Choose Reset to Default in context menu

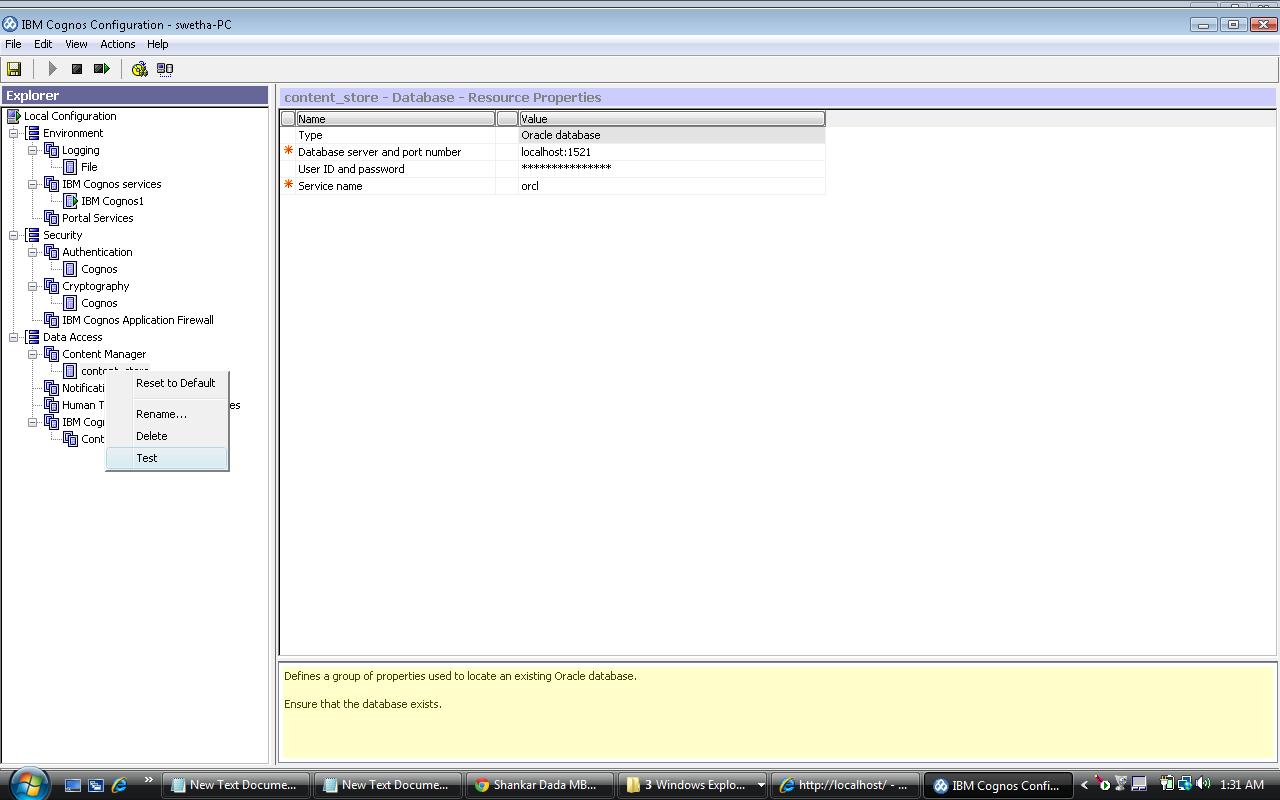[167, 383]
